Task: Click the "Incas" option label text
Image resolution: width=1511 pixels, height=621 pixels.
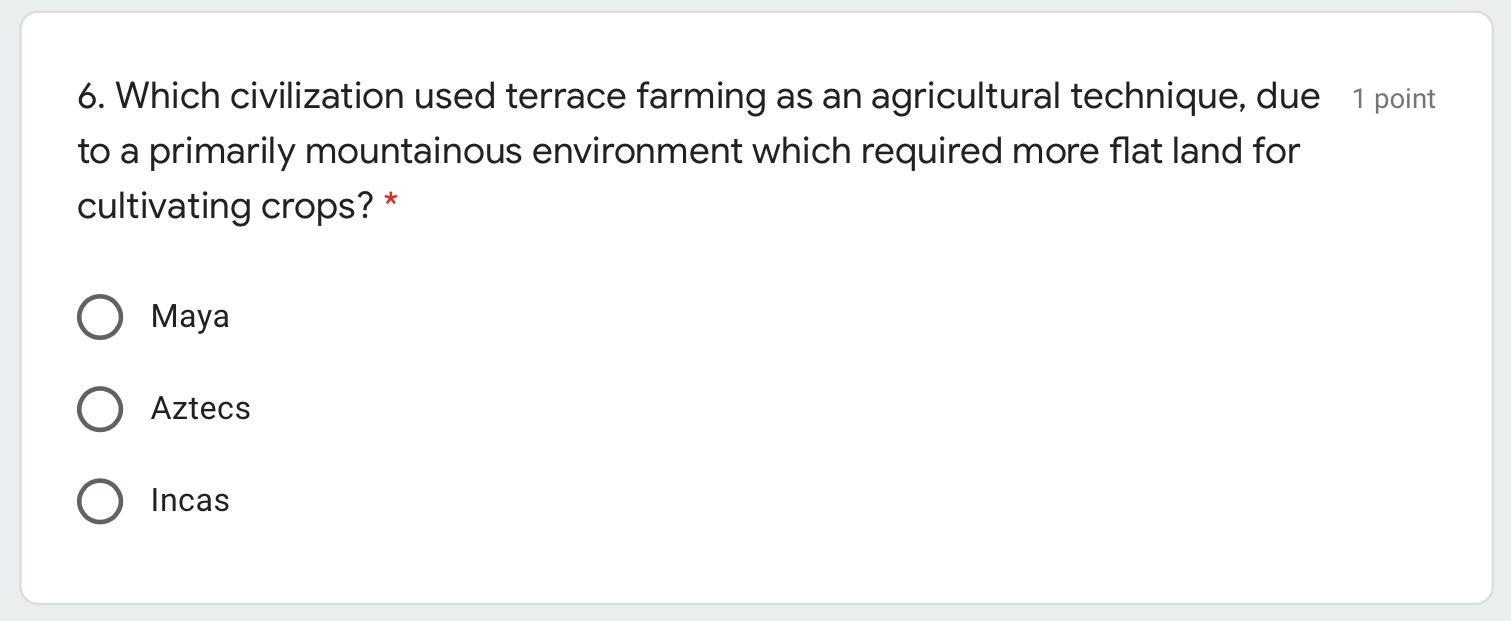Action: coord(190,501)
